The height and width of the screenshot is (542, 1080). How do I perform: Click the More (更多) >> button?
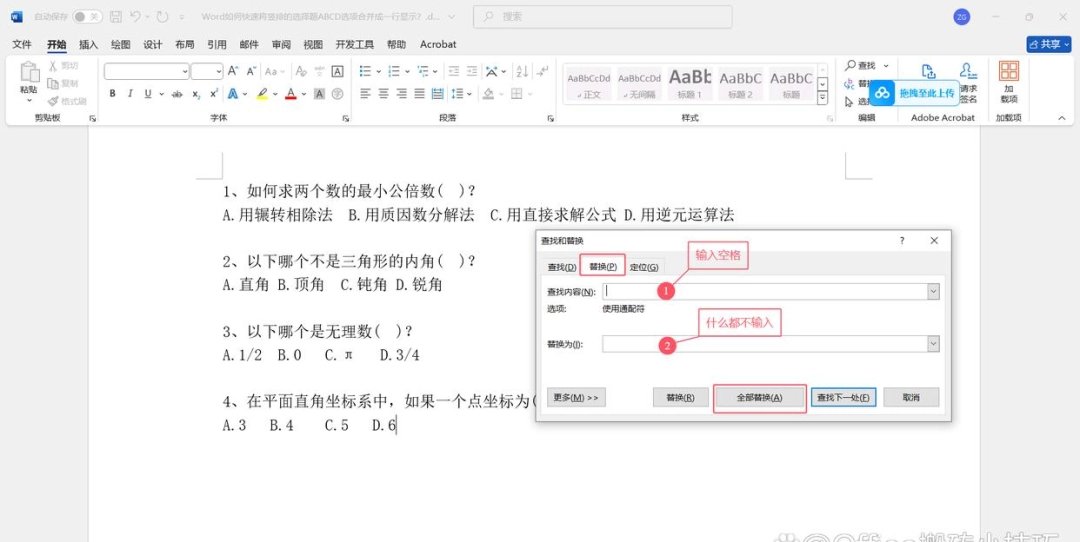pos(577,397)
